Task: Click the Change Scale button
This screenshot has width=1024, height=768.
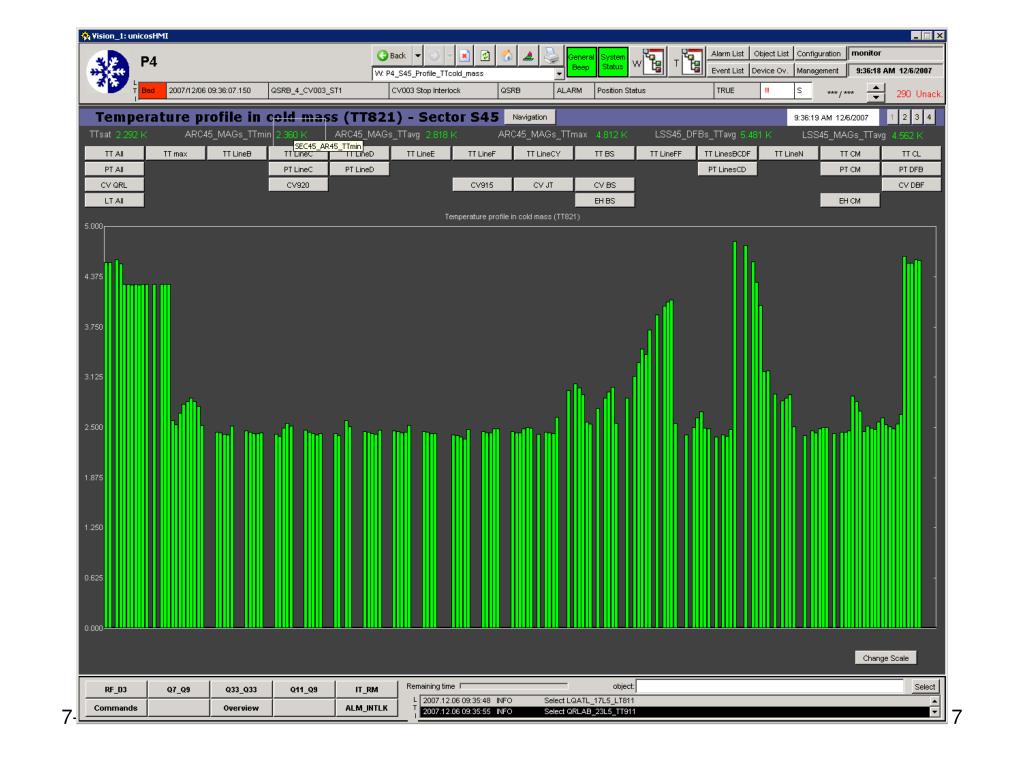Action: [885, 658]
